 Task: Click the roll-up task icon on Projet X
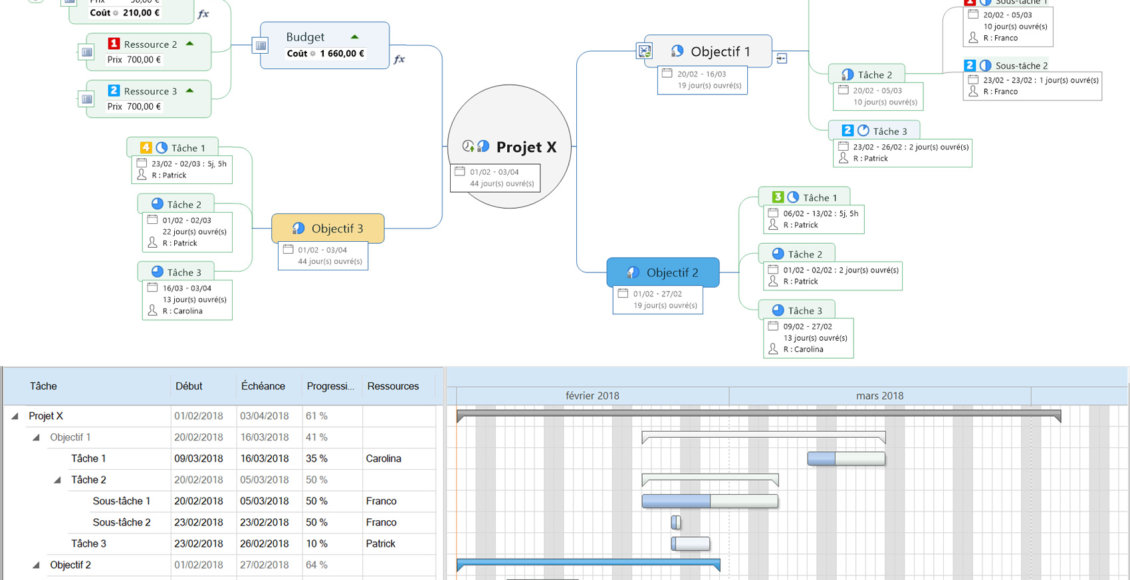(x=468, y=147)
